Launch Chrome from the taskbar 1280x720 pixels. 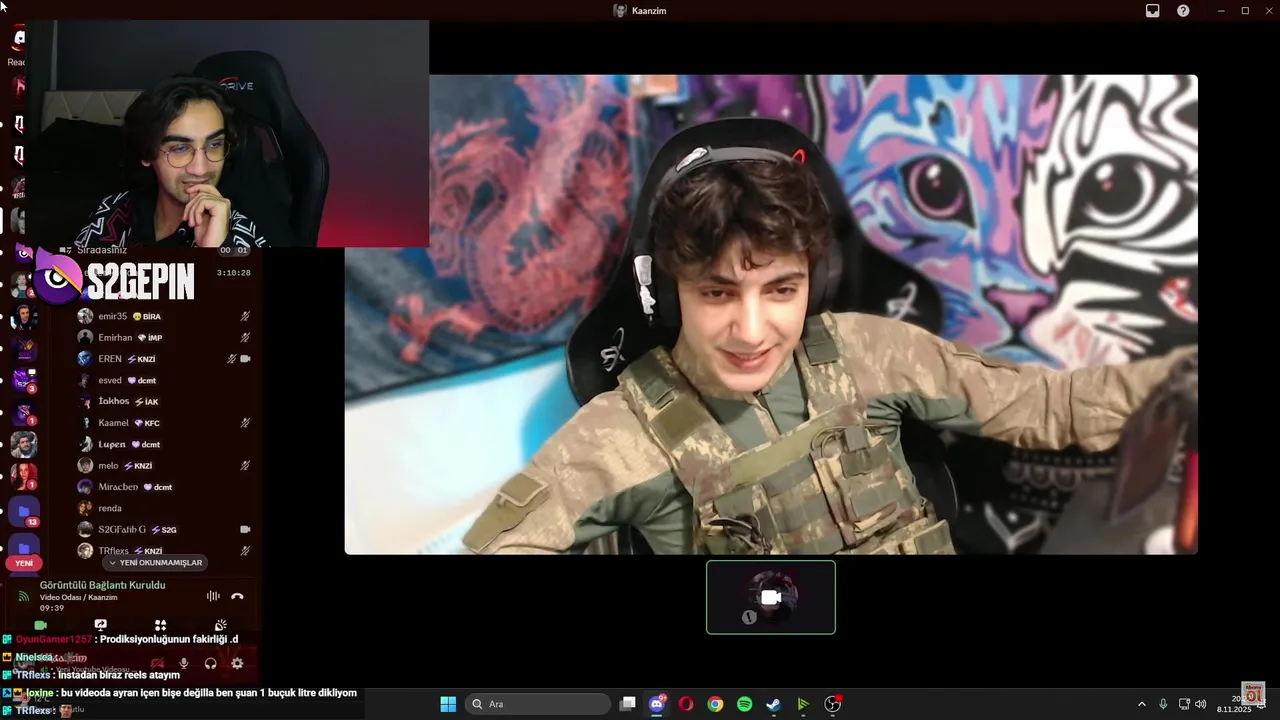pyautogui.click(x=715, y=704)
